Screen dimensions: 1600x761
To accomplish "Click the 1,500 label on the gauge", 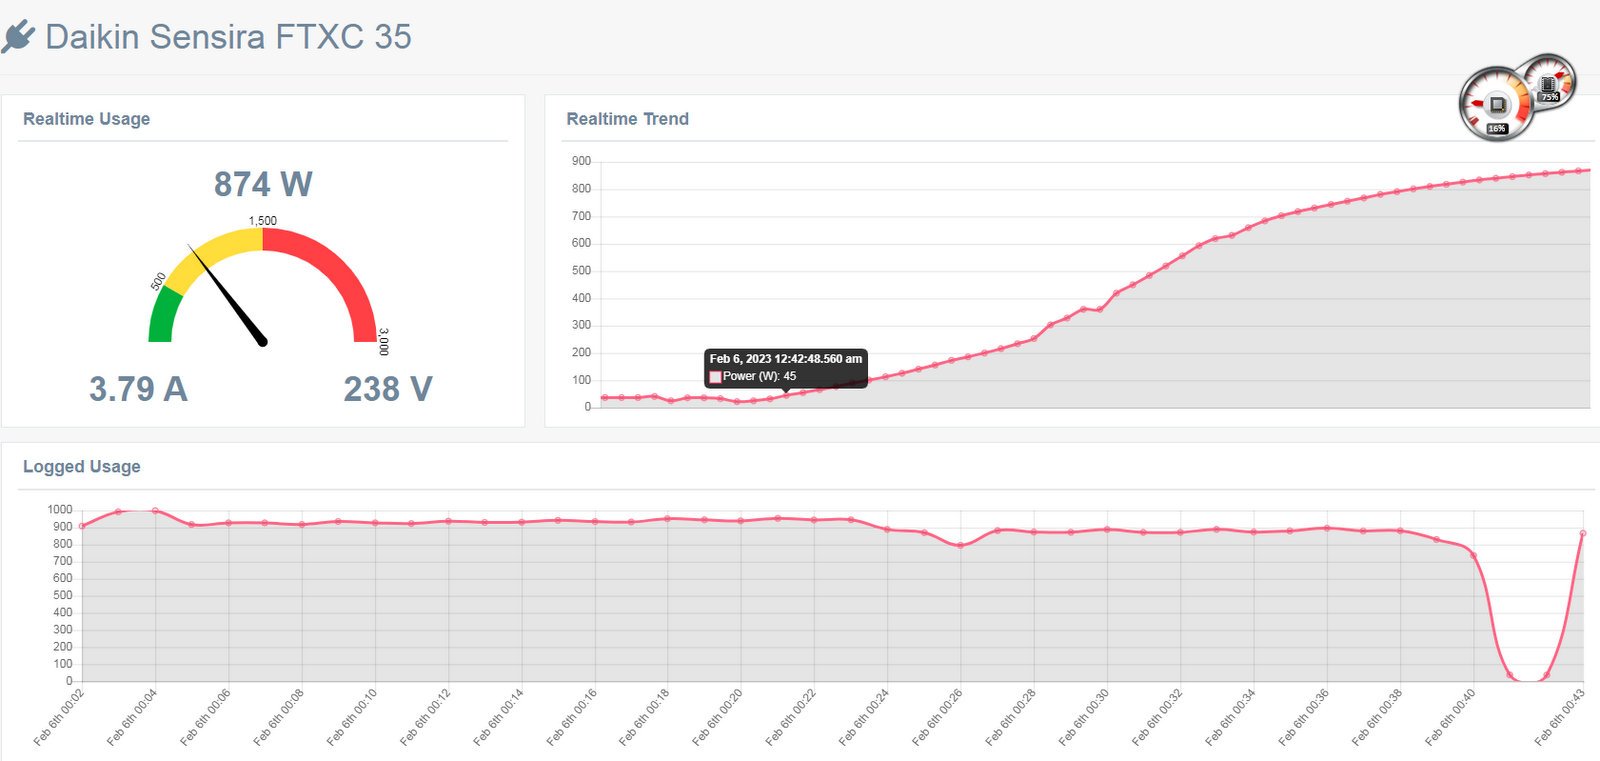I will click(263, 221).
